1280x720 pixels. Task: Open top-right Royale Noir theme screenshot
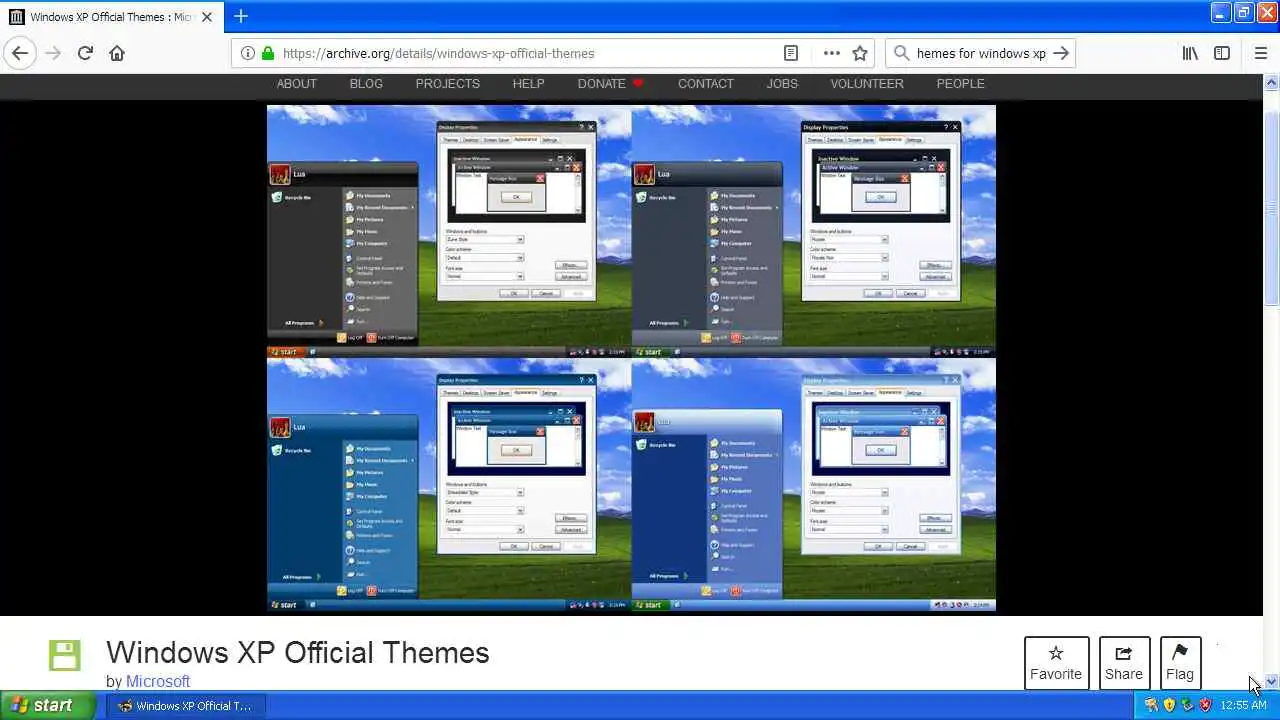[814, 231]
